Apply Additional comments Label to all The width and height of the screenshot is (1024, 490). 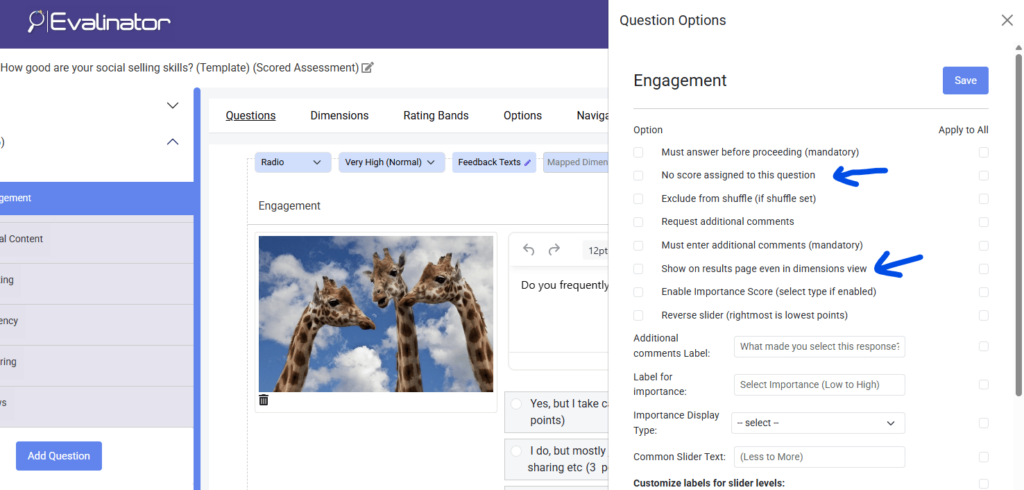pos(984,346)
